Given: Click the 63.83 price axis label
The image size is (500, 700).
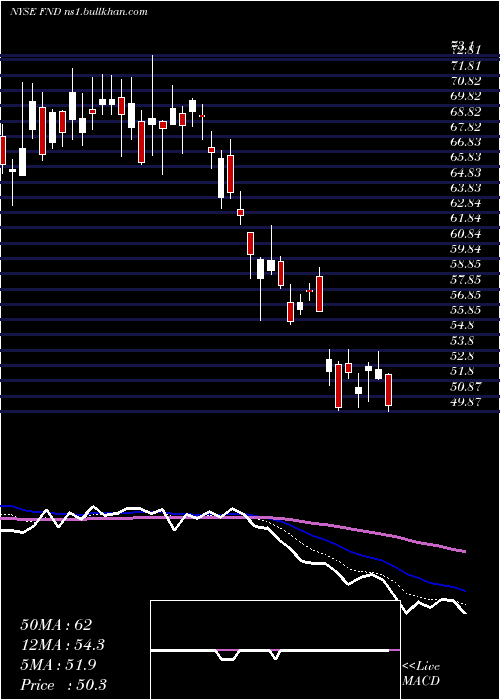Looking at the screenshot, I should [466, 188].
